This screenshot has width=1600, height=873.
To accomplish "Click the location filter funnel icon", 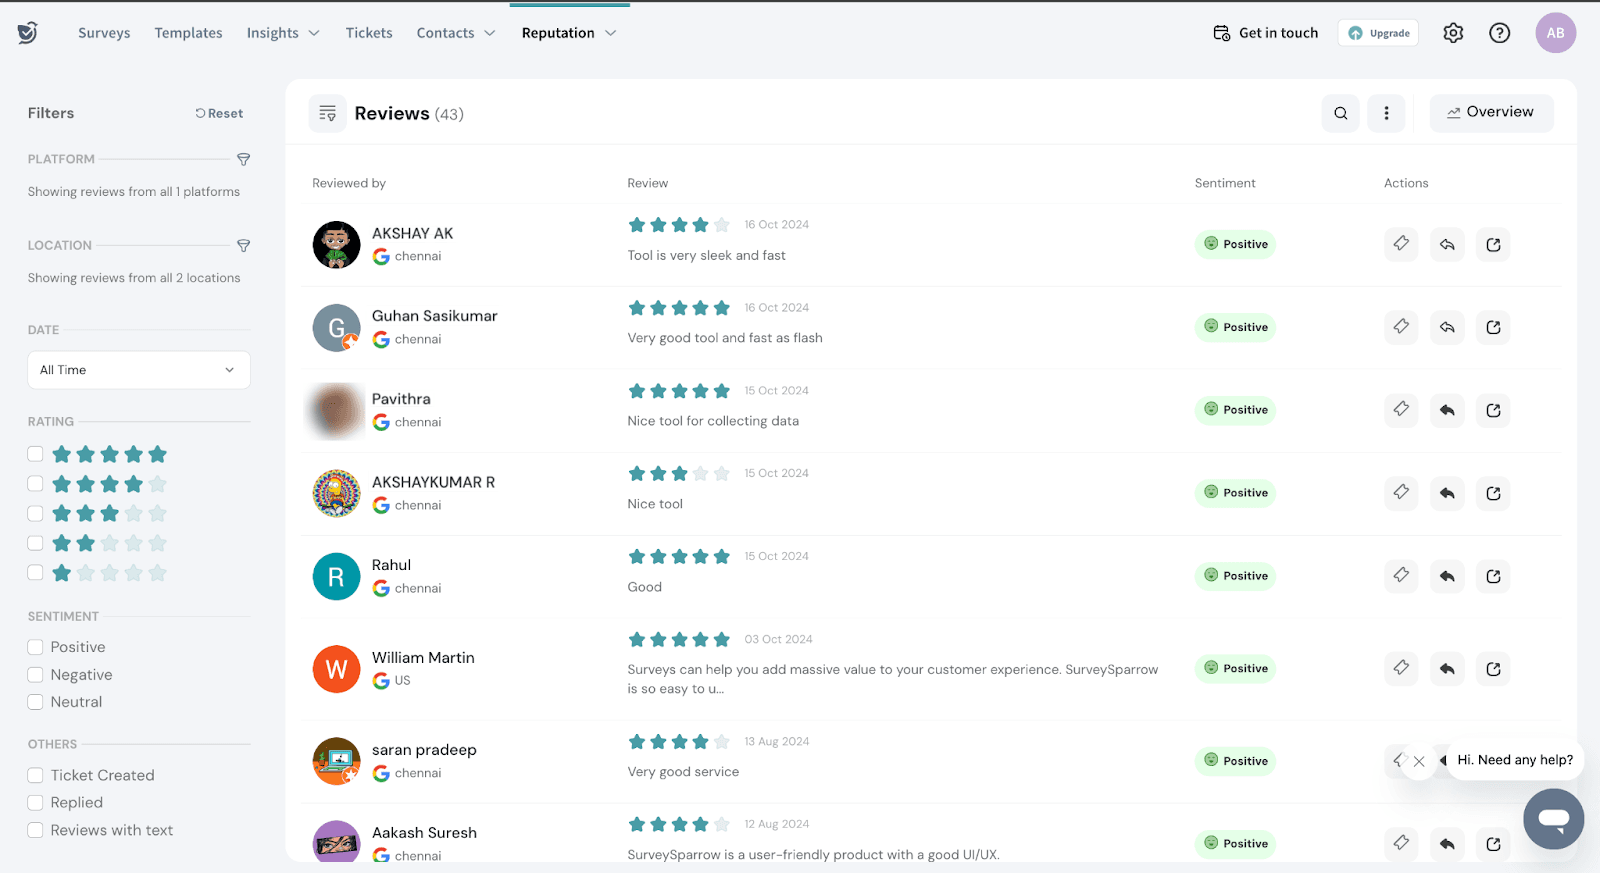I will pos(243,246).
